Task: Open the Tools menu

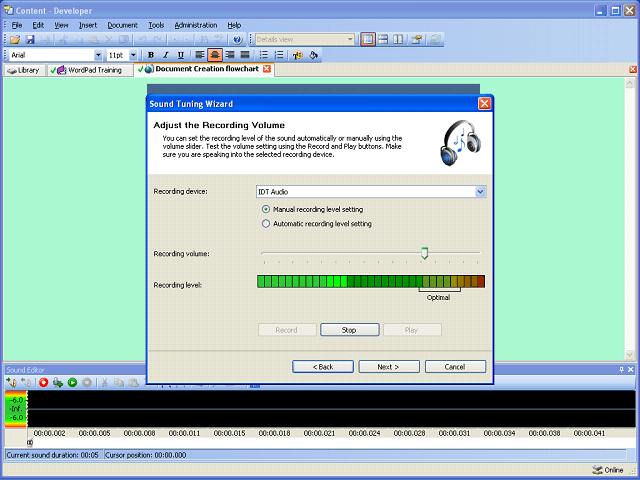Action: click(x=156, y=25)
